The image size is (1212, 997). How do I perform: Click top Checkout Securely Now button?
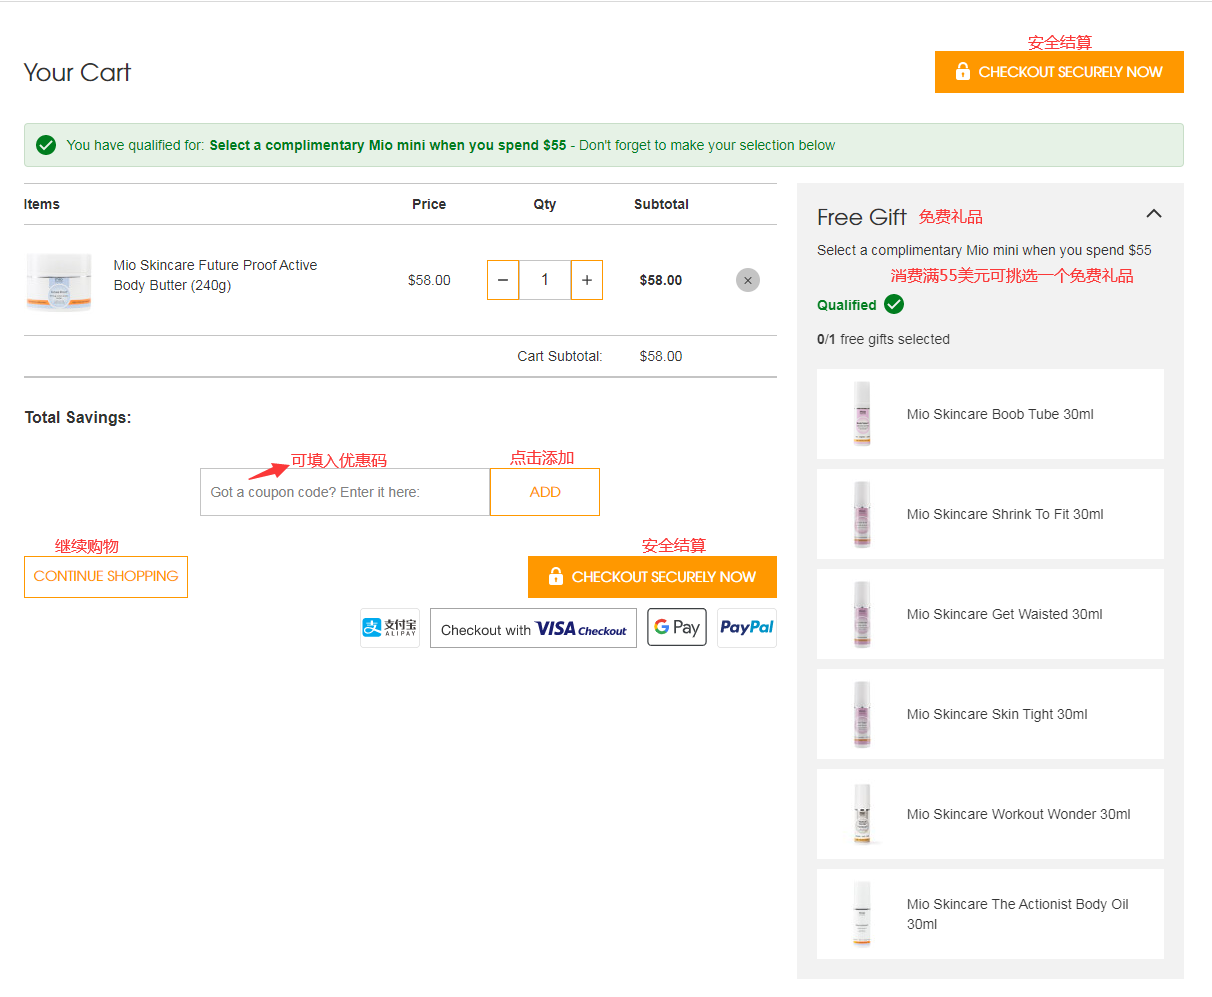point(1059,72)
